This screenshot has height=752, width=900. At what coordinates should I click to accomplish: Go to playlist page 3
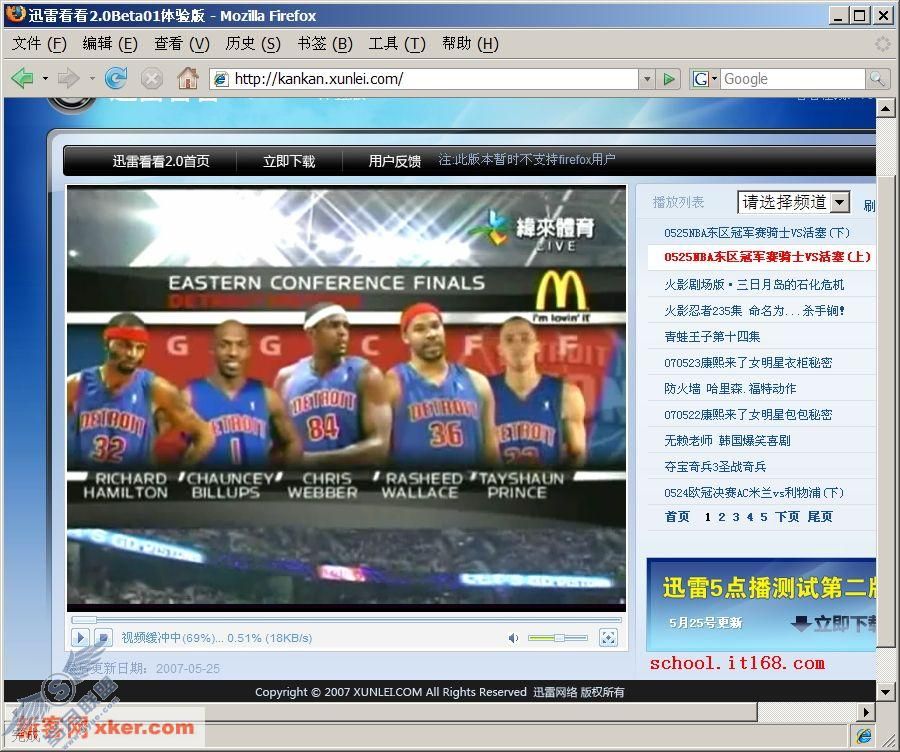tap(736, 517)
